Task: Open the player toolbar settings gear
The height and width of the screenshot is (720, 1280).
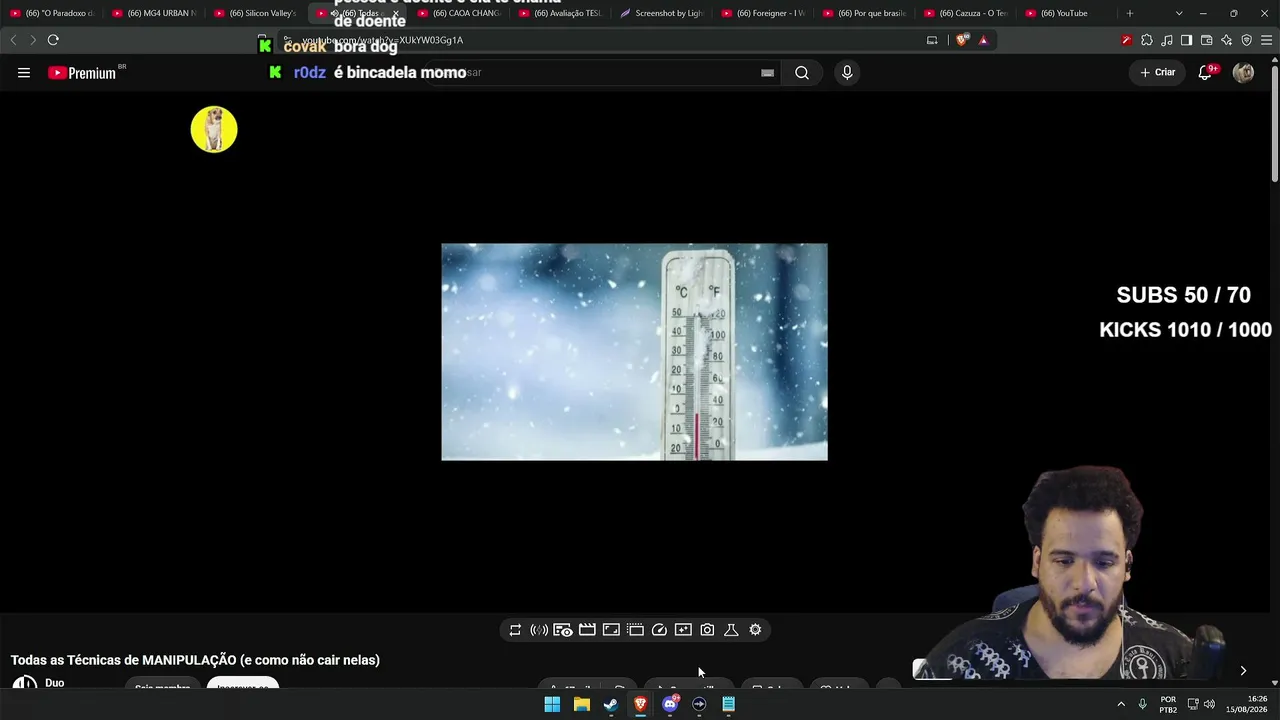Action: (x=755, y=630)
